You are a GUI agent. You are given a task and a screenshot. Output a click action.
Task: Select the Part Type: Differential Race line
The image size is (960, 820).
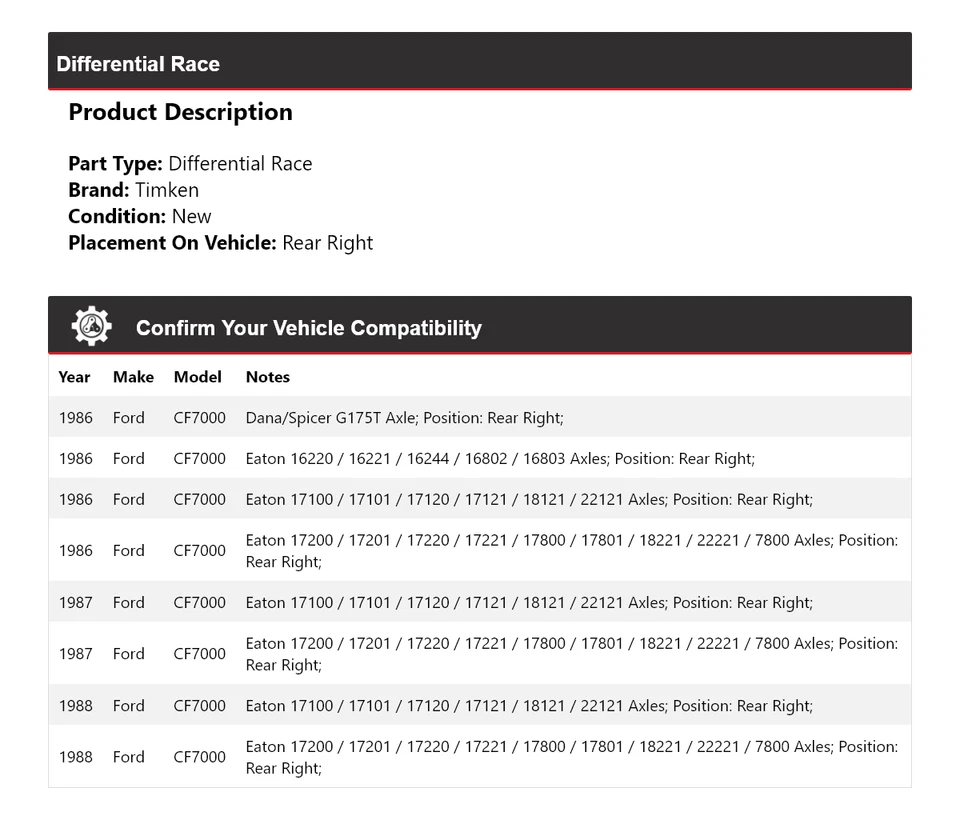pyautogui.click(x=190, y=164)
